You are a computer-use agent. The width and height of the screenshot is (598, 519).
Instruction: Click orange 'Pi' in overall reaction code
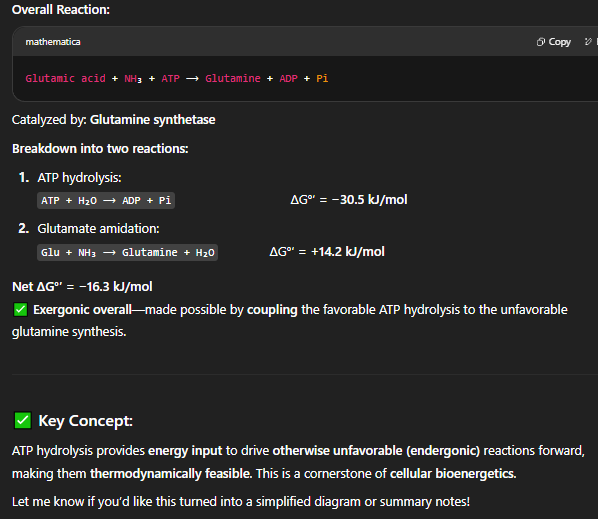[322, 79]
